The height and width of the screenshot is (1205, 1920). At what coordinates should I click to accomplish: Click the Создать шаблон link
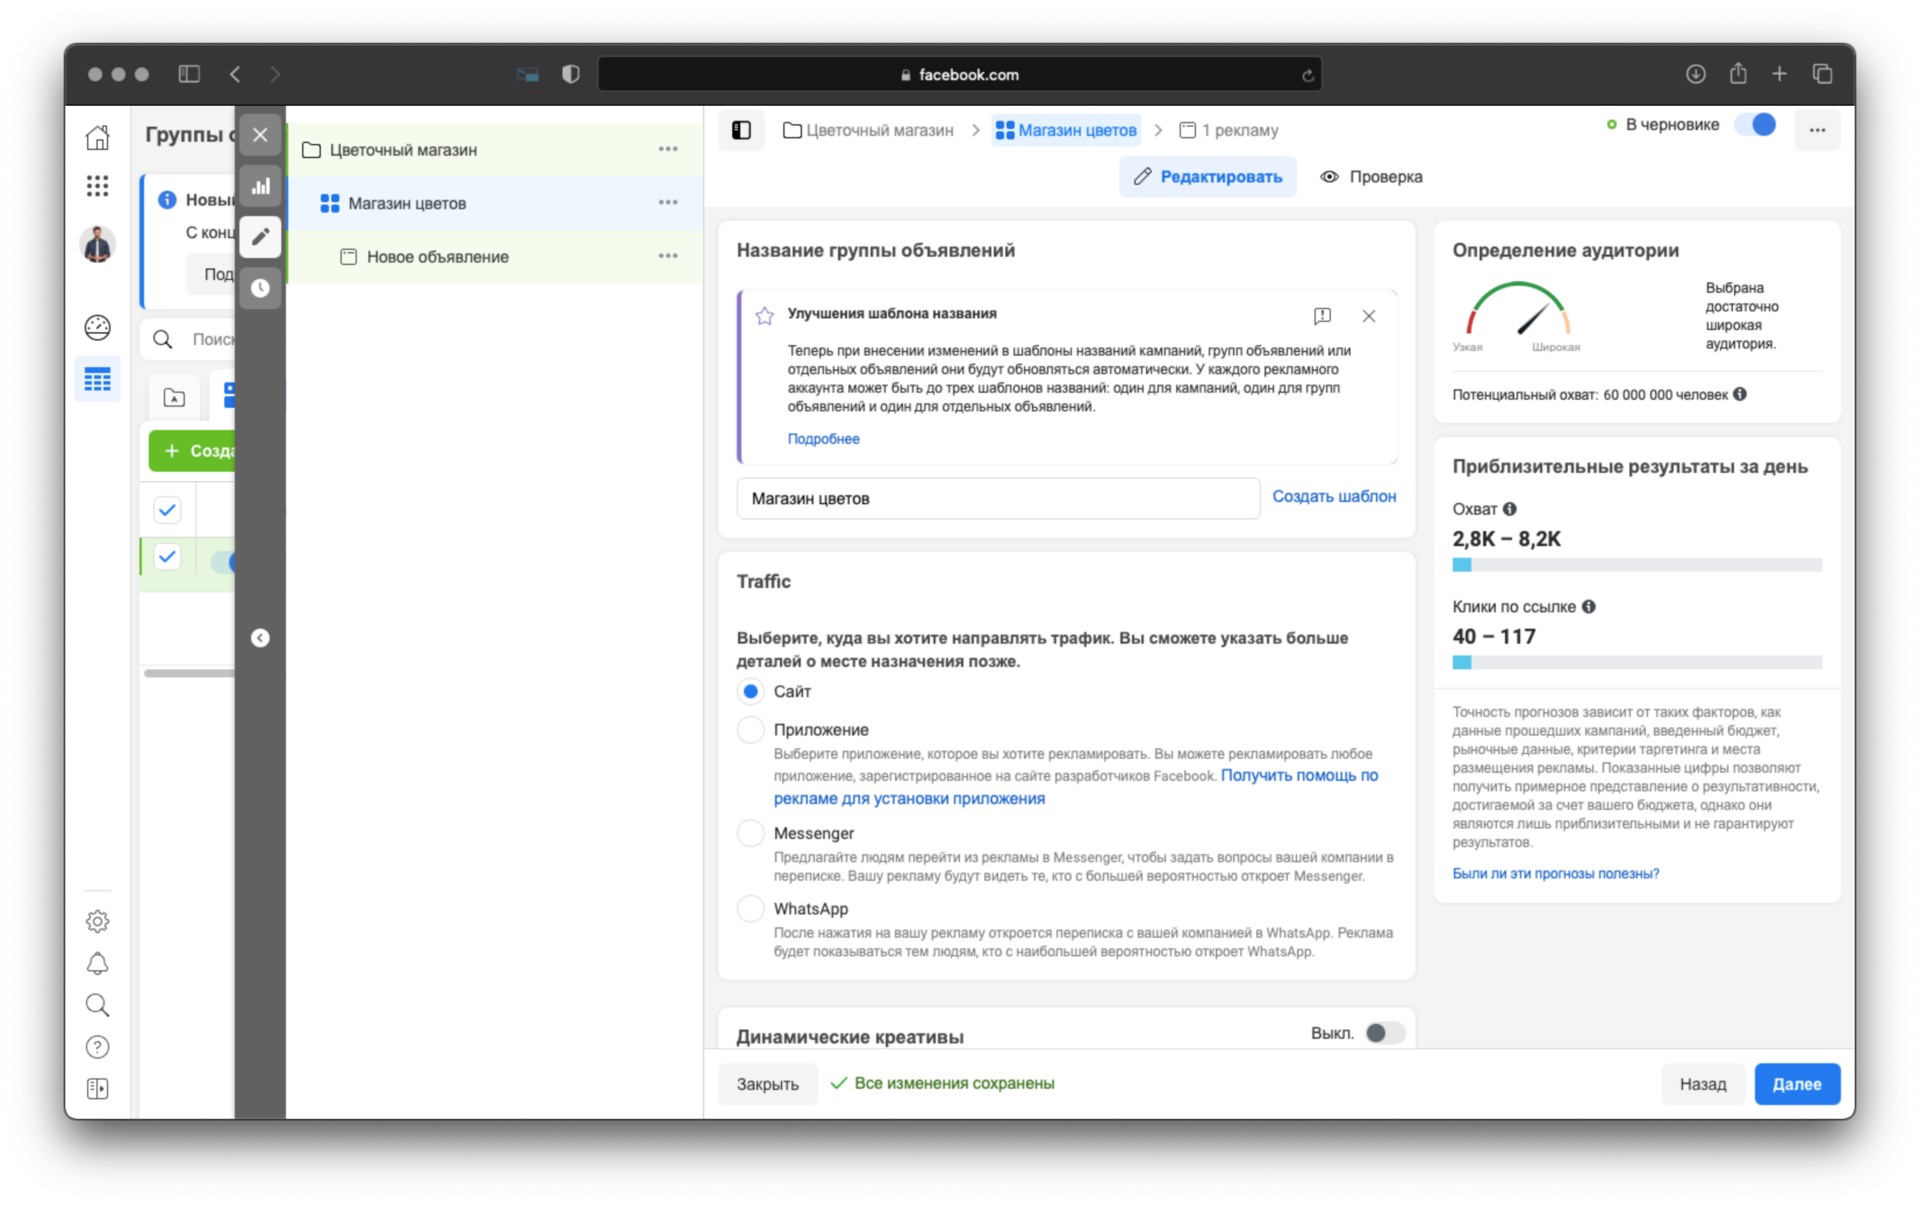[1333, 496]
